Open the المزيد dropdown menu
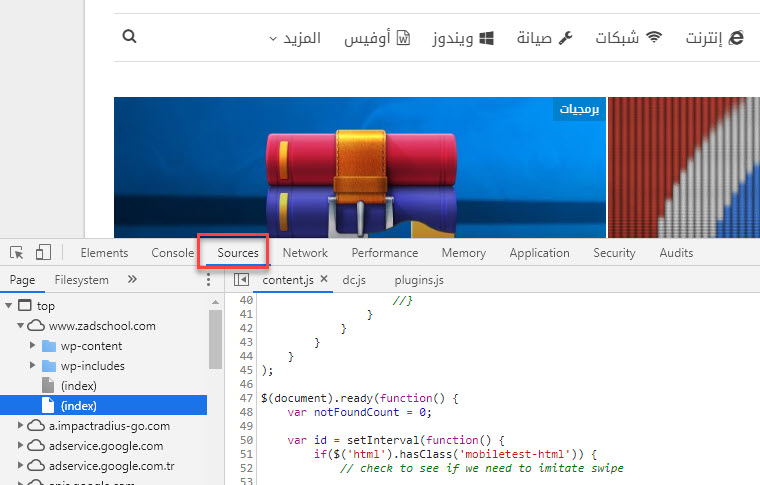Screen dimensions: 760x485 click(295, 38)
